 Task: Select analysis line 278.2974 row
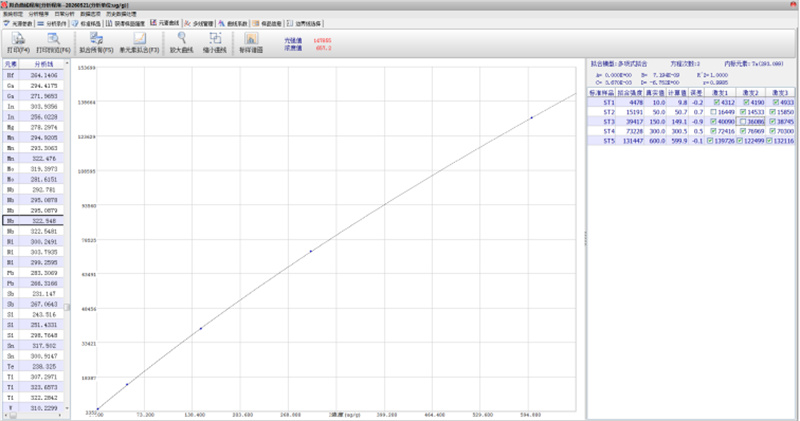[x=33, y=127]
